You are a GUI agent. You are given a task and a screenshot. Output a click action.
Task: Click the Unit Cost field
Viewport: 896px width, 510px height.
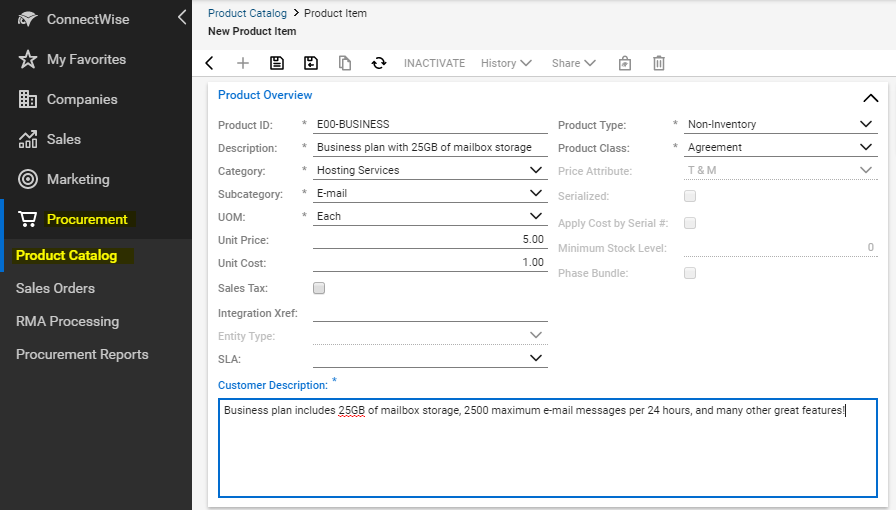coord(430,262)
